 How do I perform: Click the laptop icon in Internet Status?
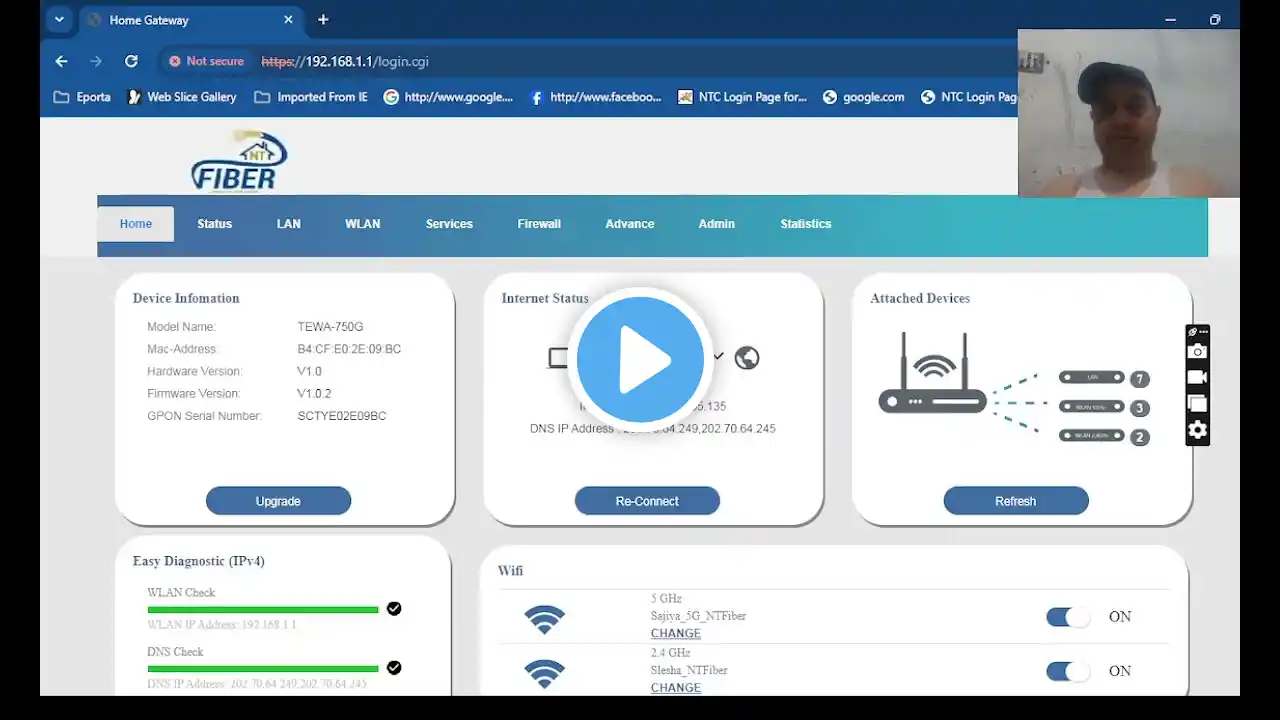pos(558,358)
